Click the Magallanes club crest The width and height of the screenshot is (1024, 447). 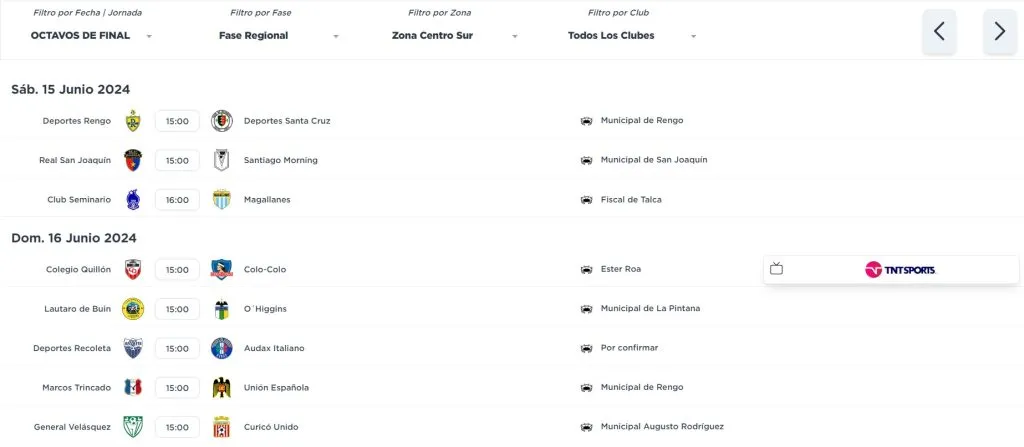click(221, 200)
